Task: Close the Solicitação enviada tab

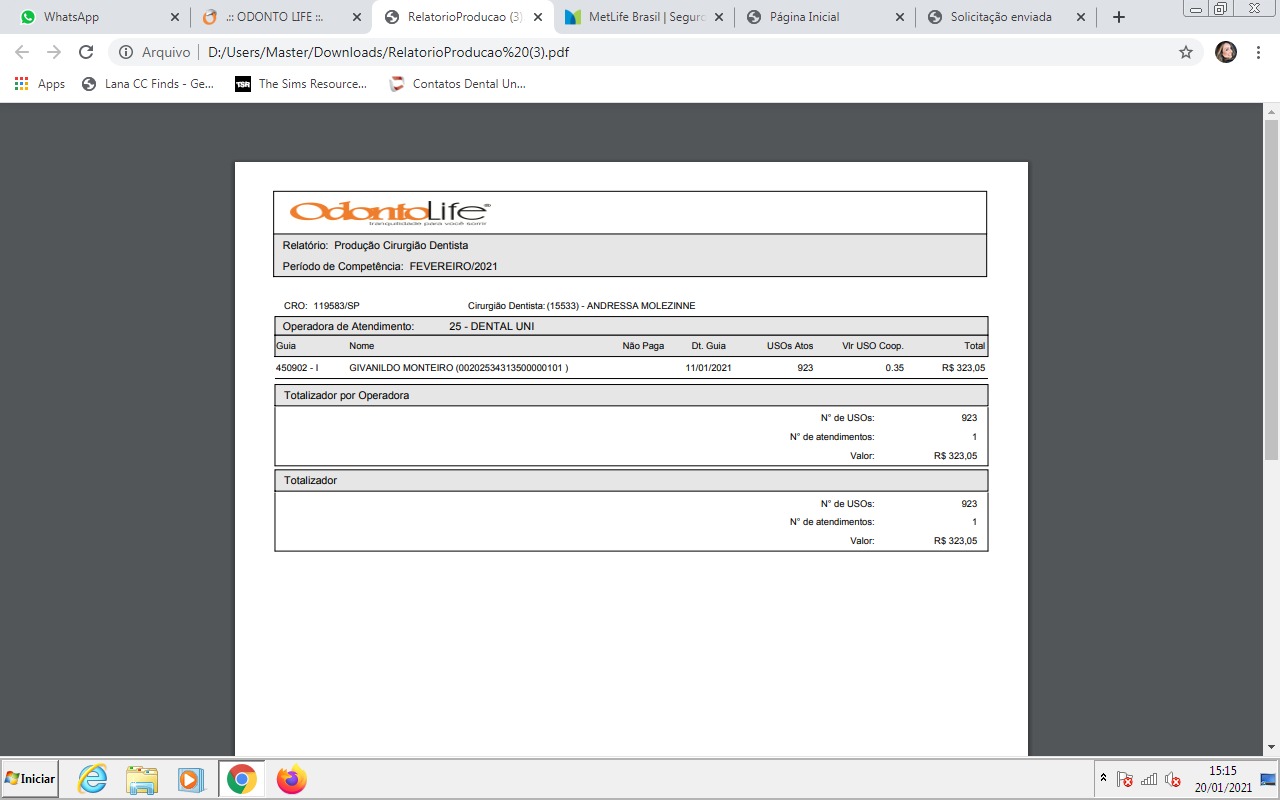Action: click(x=1082, y=17)
